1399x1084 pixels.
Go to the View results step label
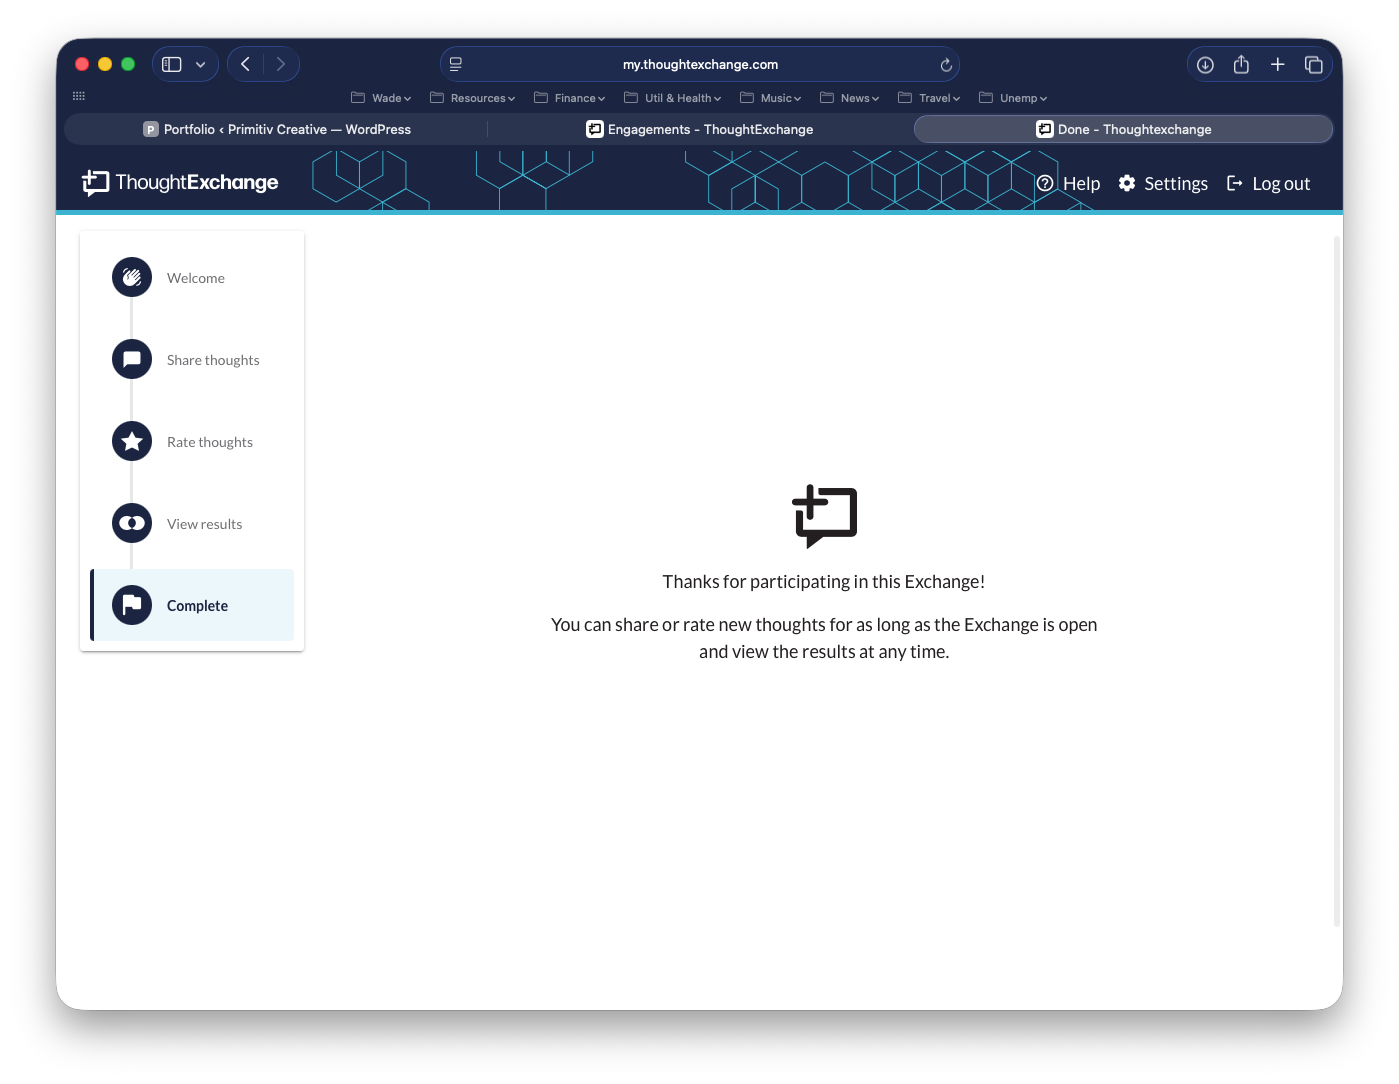click(x=205, y=524)
